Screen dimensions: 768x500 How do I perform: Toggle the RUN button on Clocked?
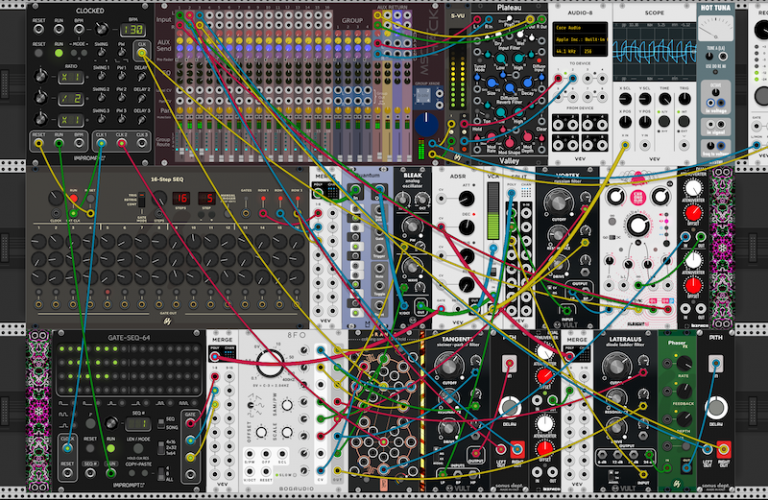(59, 52)
